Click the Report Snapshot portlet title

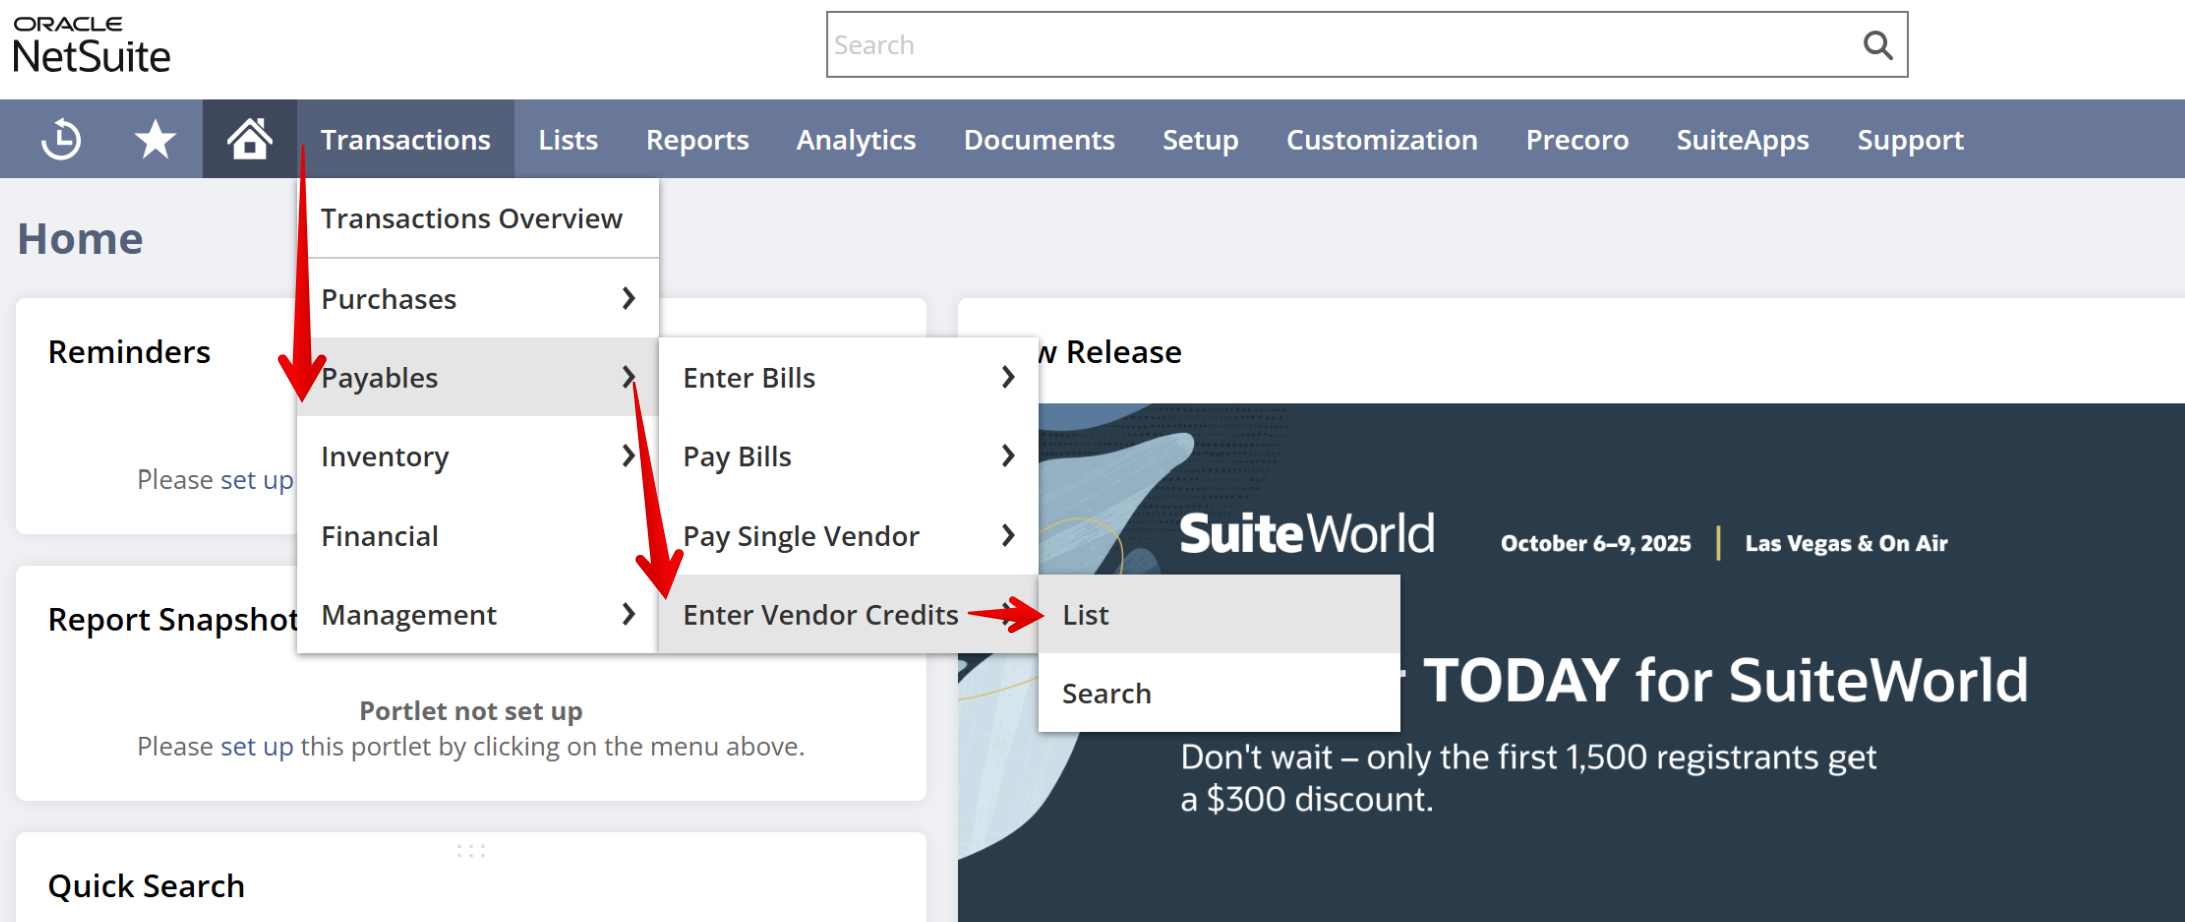[173, 620]
